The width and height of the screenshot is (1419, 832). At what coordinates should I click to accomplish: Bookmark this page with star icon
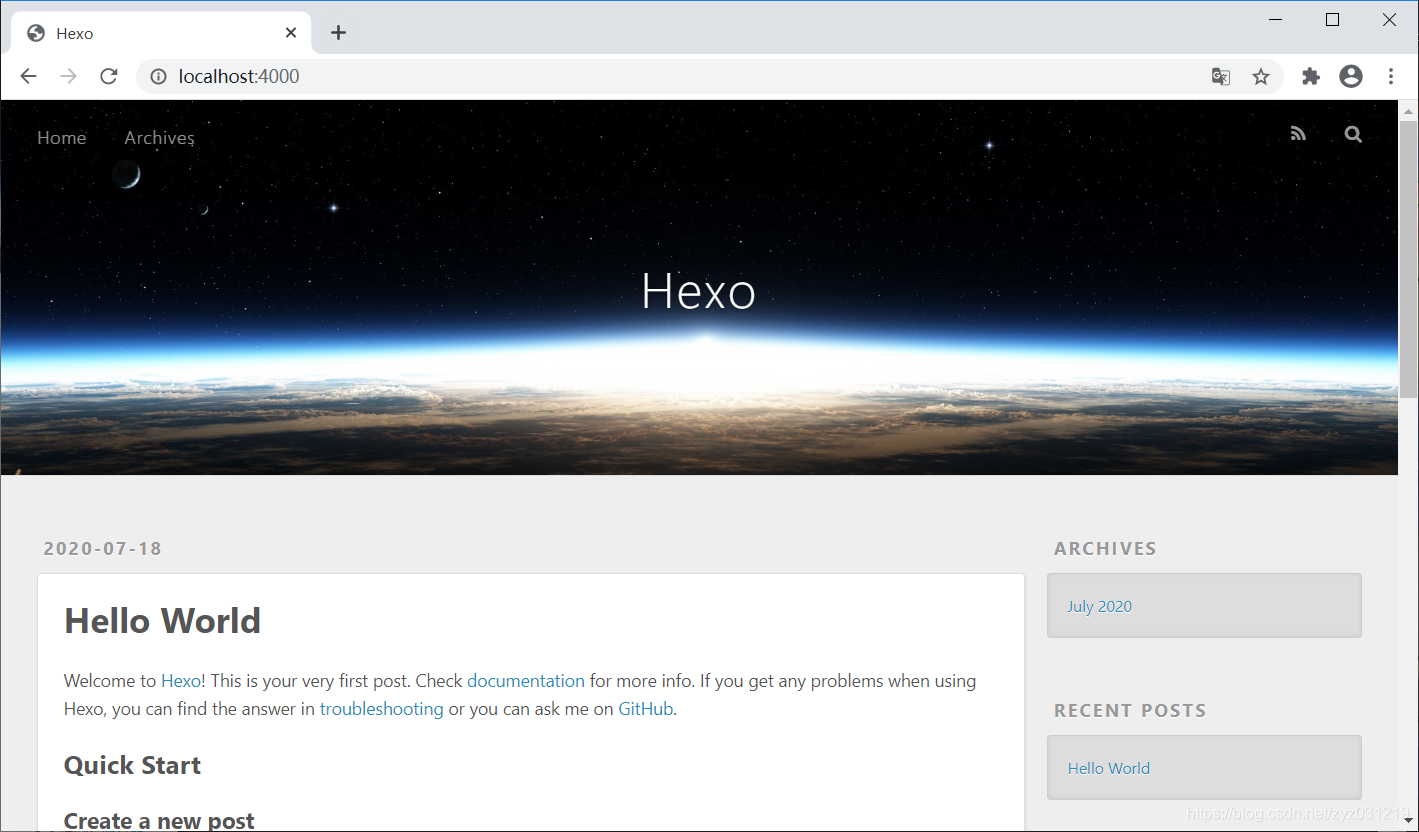(1261, 77)
